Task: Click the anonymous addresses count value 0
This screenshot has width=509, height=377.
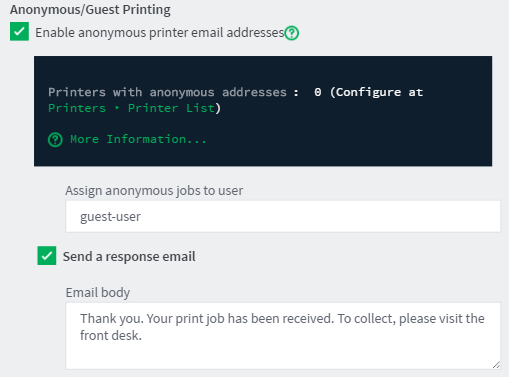Action: click(318, 92)
